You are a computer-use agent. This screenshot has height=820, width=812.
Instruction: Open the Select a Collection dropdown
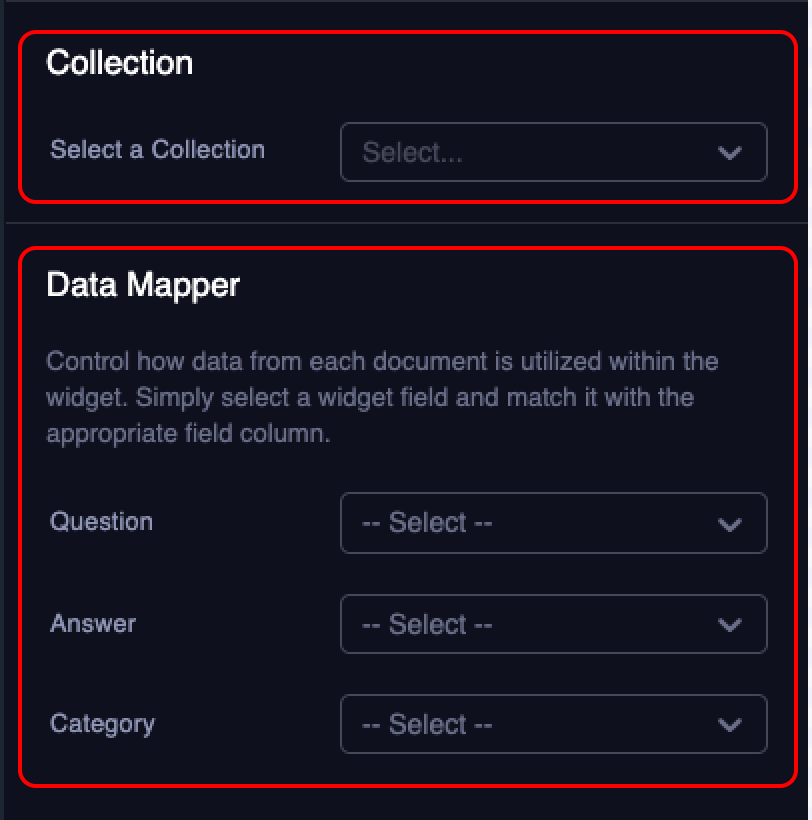[x=553, y=152]
